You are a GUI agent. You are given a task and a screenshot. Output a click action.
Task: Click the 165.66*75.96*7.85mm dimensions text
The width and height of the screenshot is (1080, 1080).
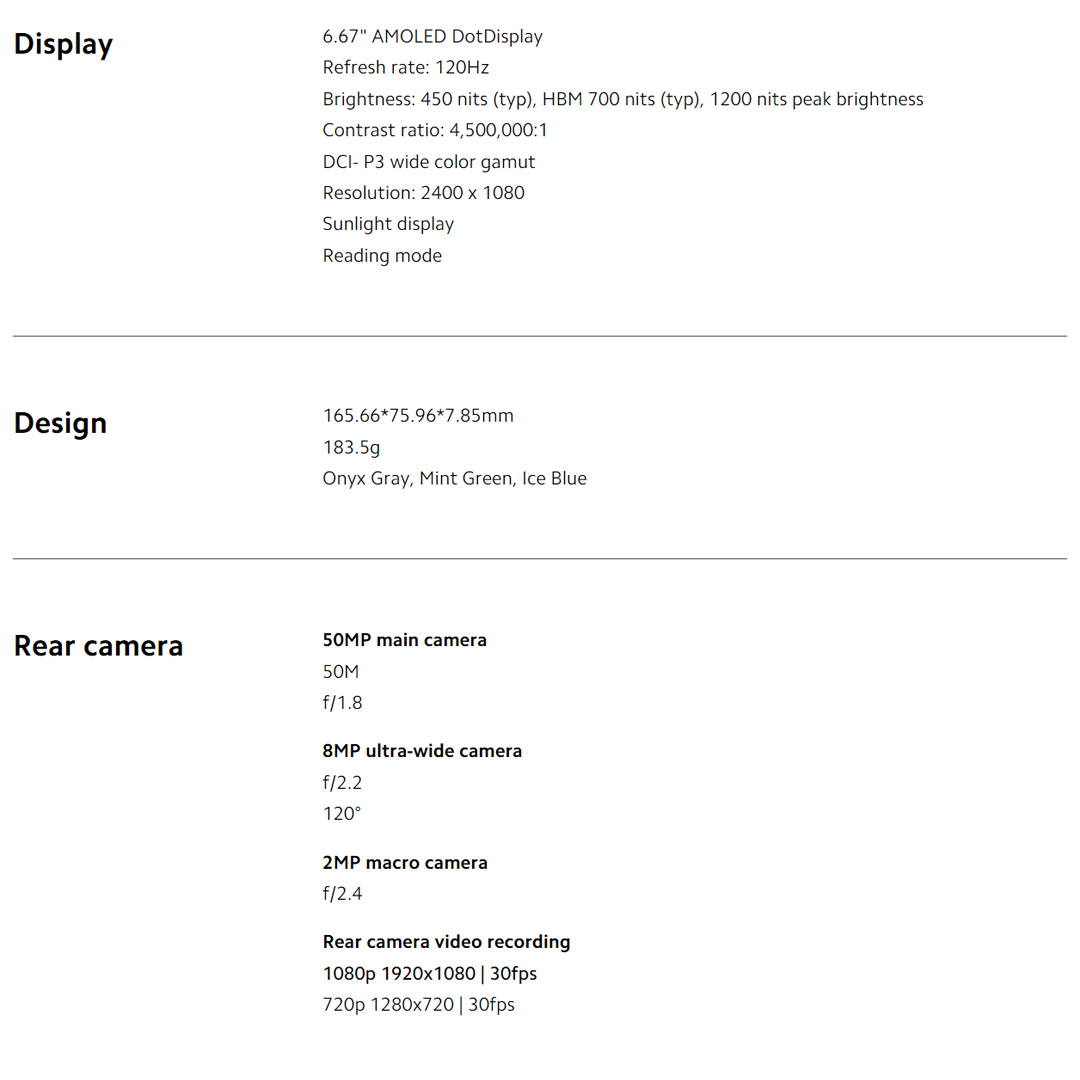(418, 416)
